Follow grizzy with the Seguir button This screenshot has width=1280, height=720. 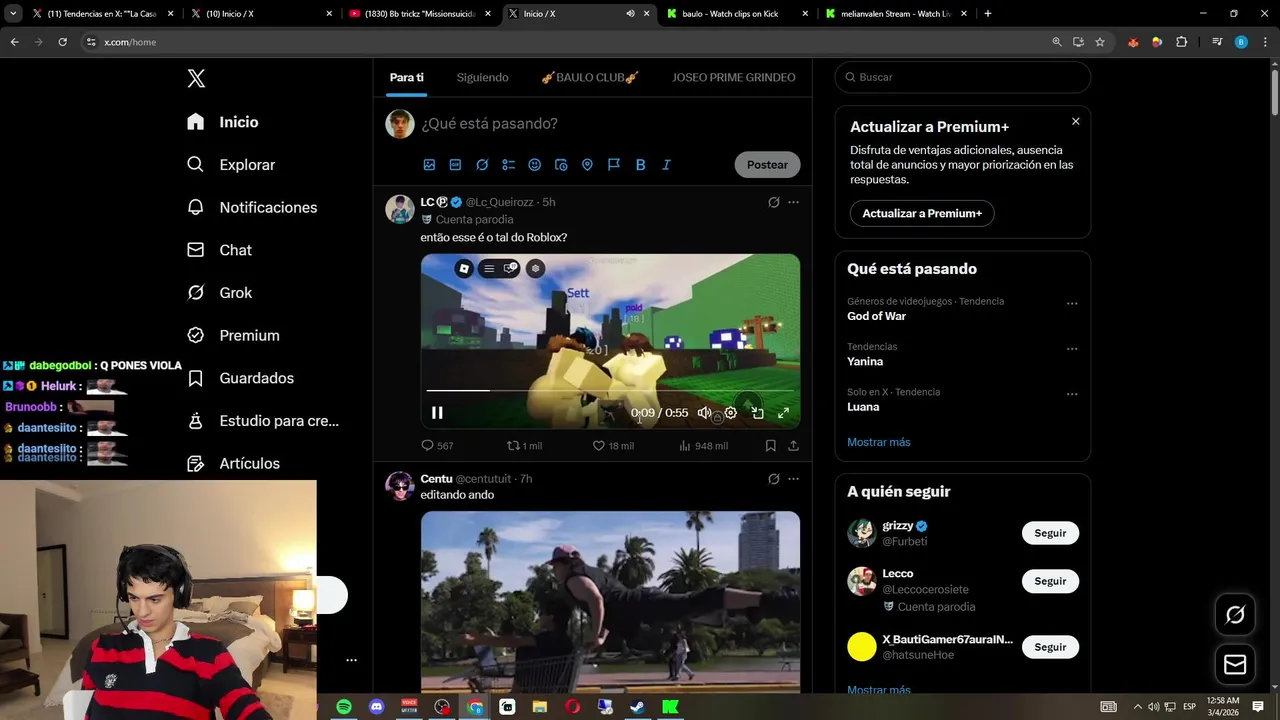[x=1050, y=533]
